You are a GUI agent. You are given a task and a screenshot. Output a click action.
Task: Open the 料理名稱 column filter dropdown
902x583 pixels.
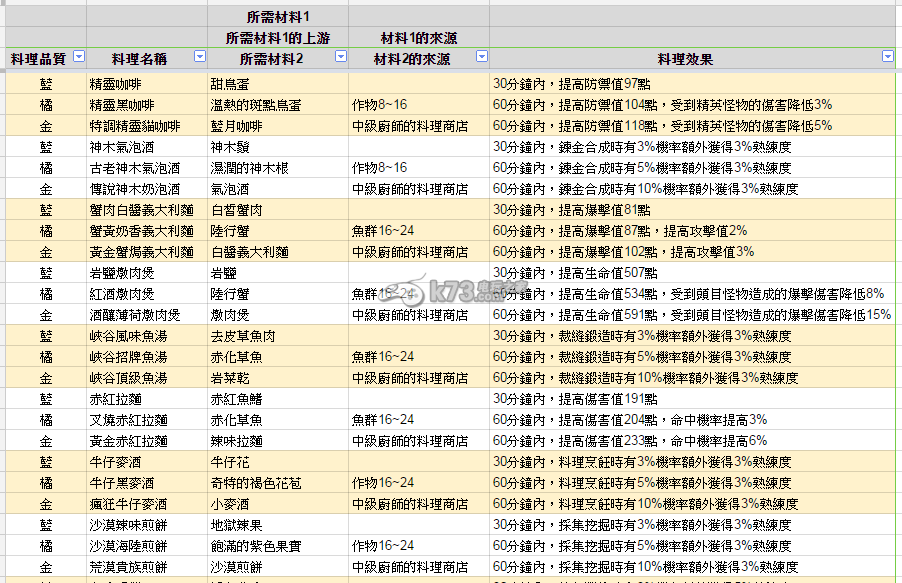point(199,58)
